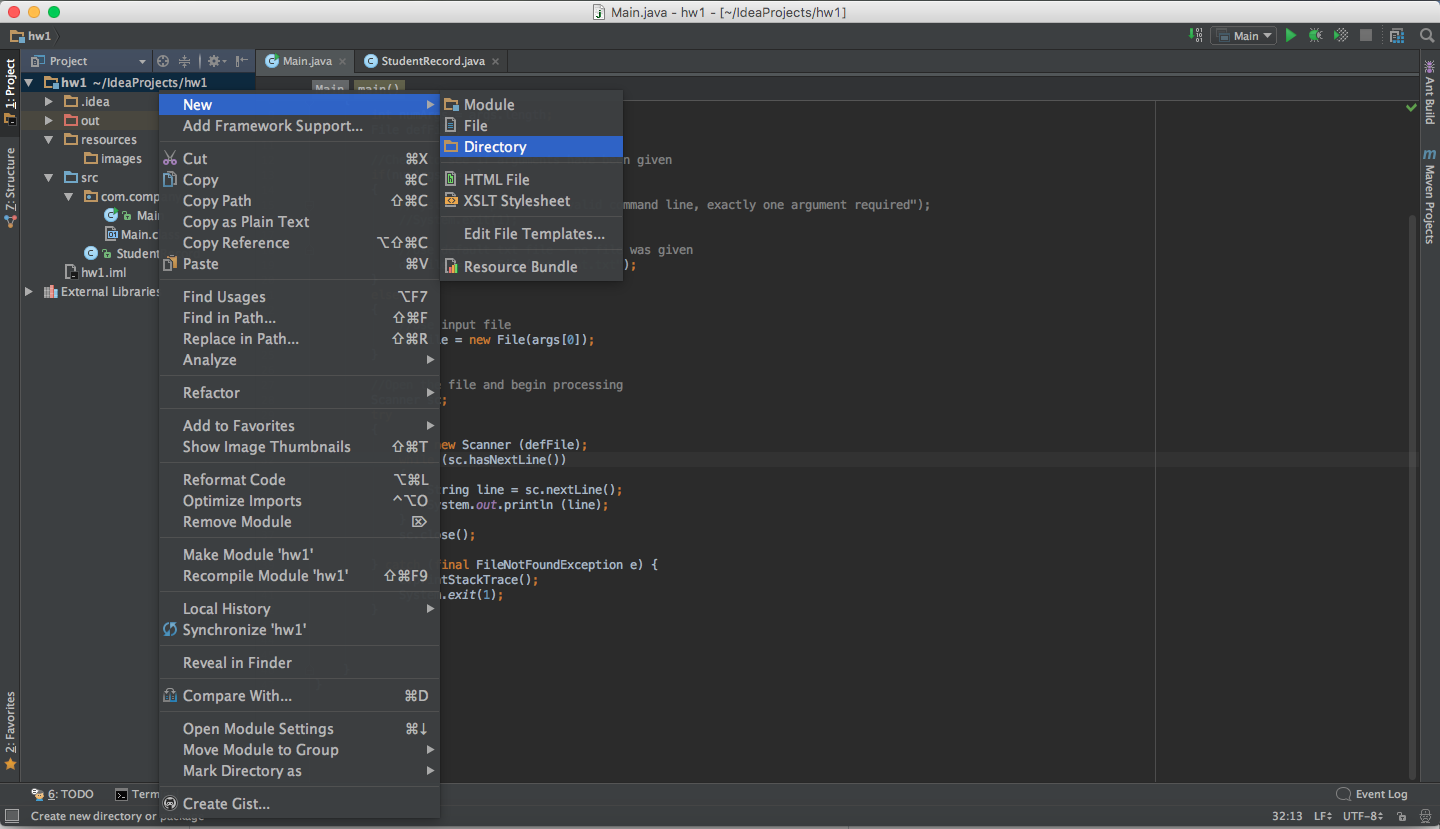The image size is (1440, 829).
Task: Open Add to Favorites submenu
Action: pyautogui.click(x=299, y=426)
